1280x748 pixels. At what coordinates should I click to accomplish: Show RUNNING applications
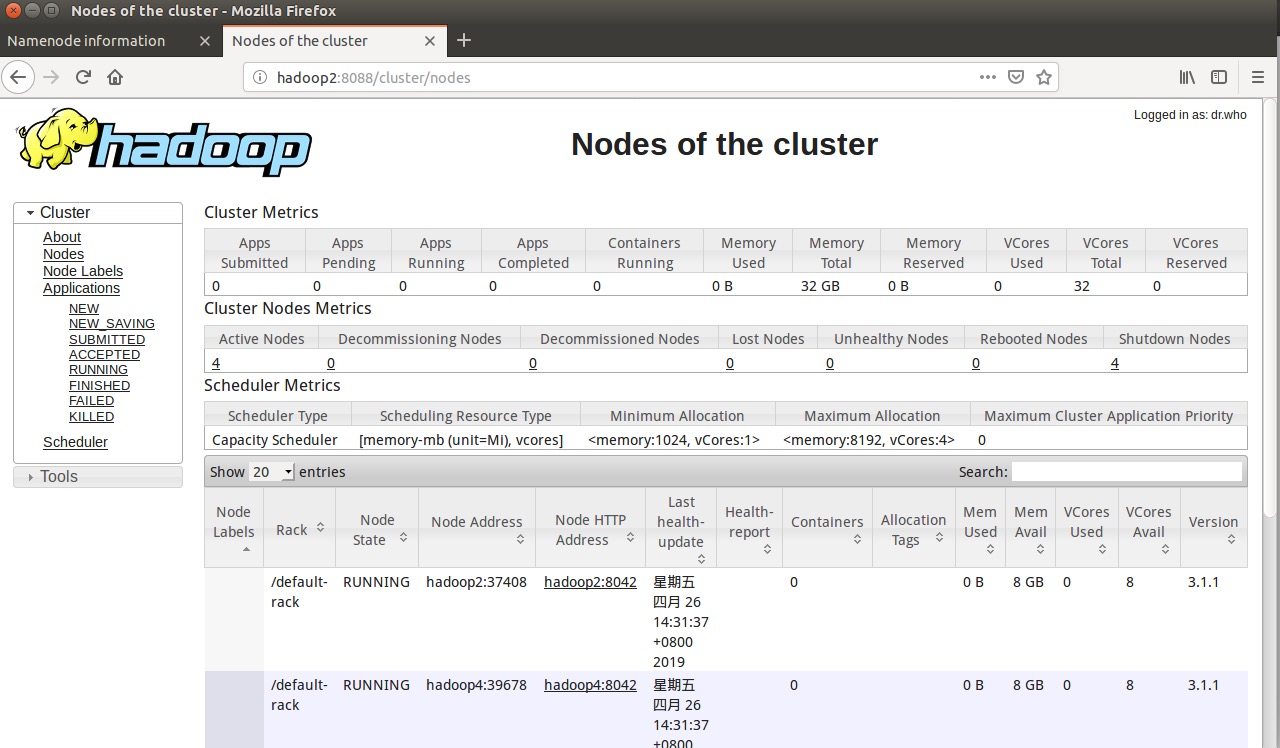click(x=98, y=370)
